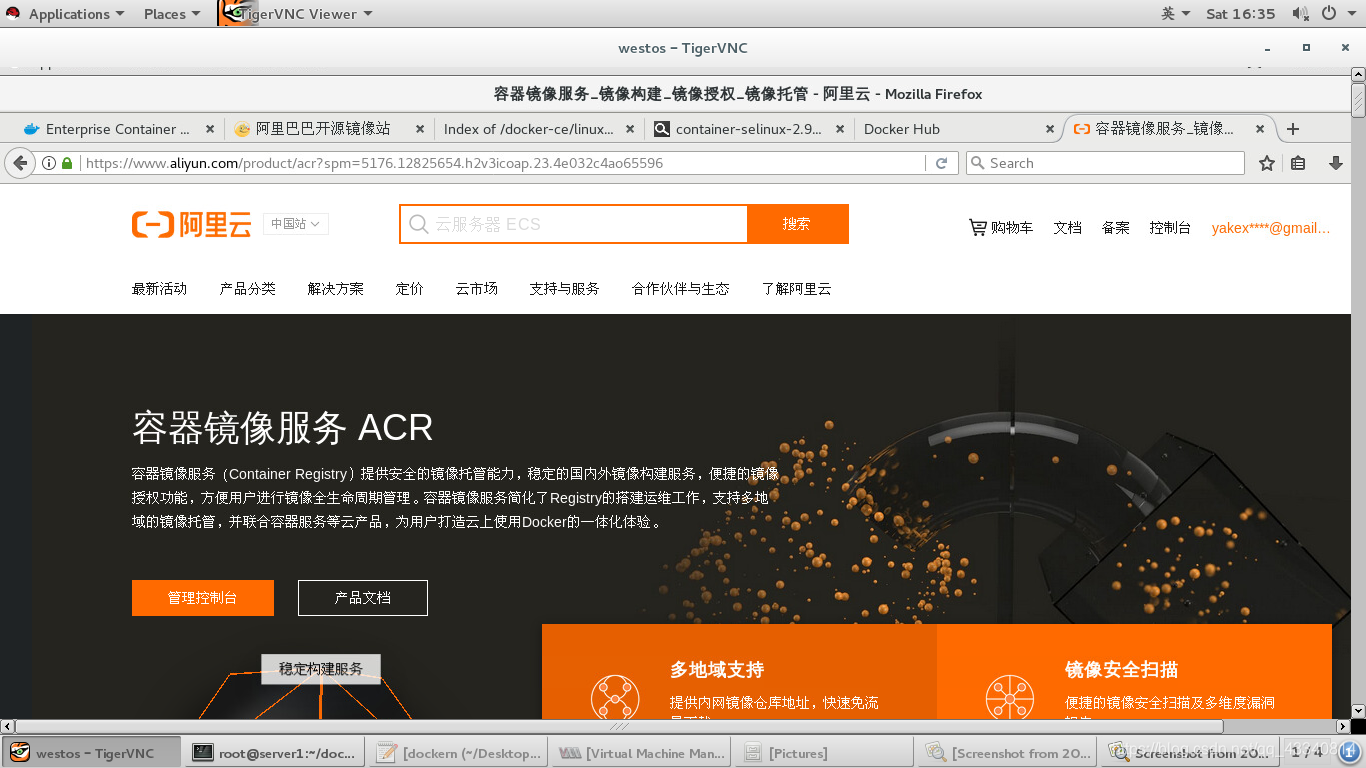Open the Places menu

[171, 13]
